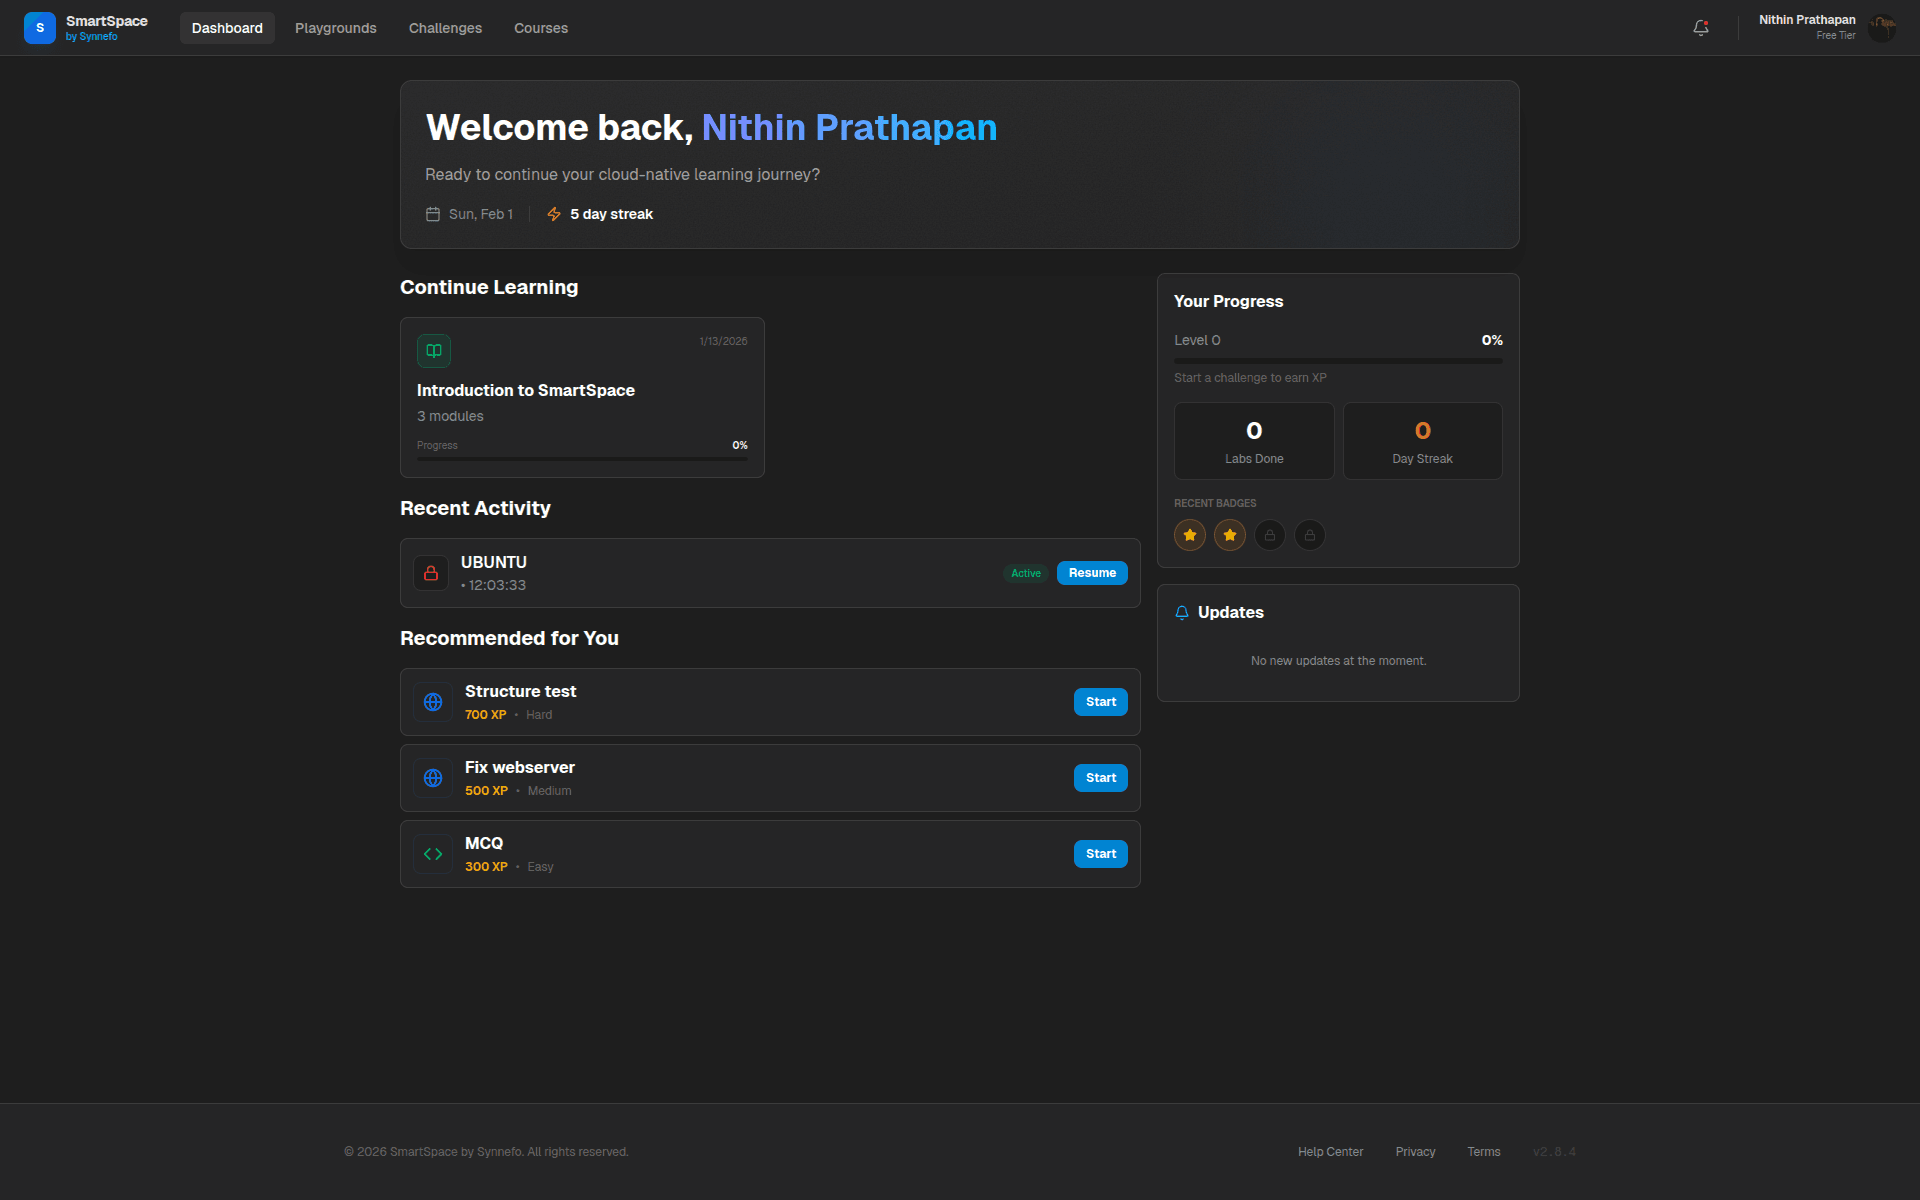1920x1200 pixels.
Task: Go to the Courses tab
Action: (541, 28)
